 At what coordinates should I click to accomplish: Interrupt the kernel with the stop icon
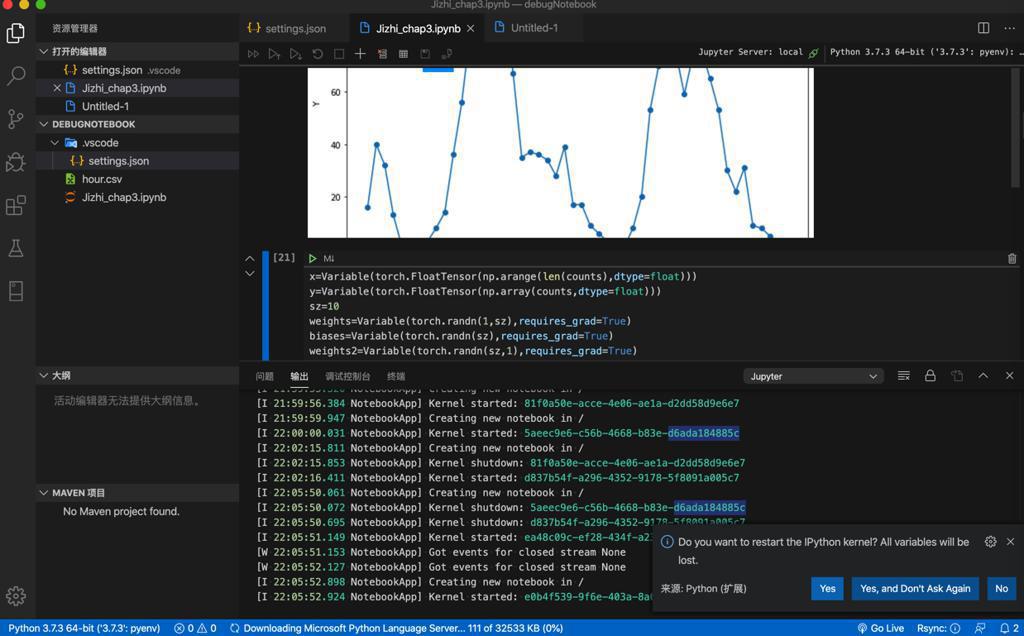[x=339, y=54]
